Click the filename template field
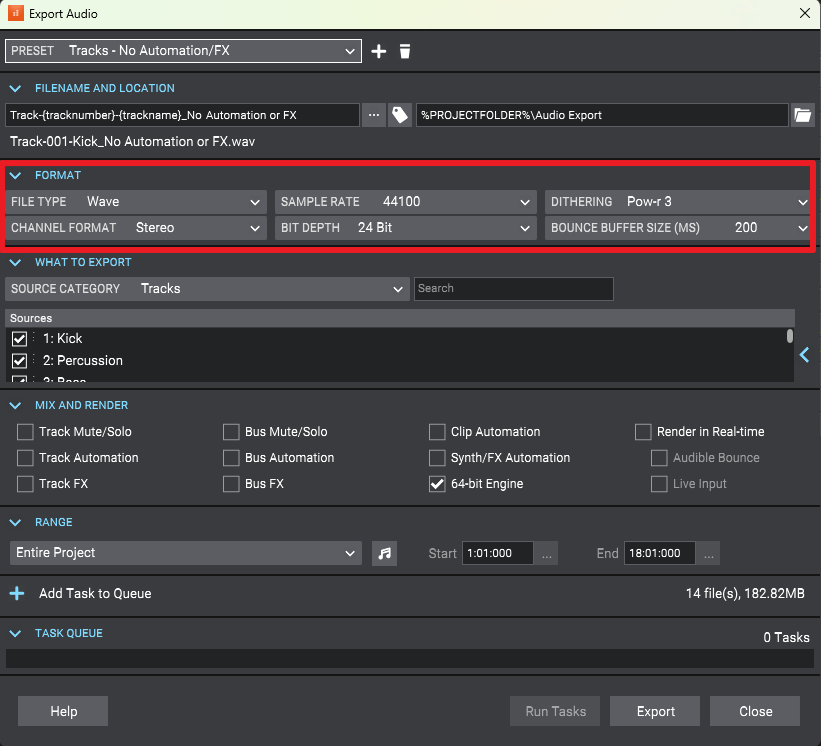 182,115
